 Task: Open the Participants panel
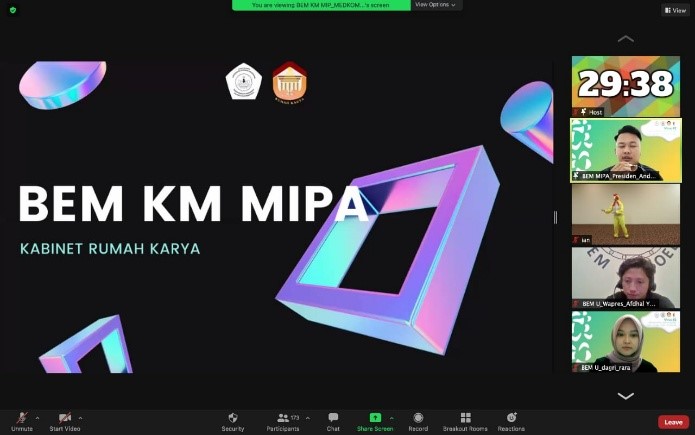point(284,418)
